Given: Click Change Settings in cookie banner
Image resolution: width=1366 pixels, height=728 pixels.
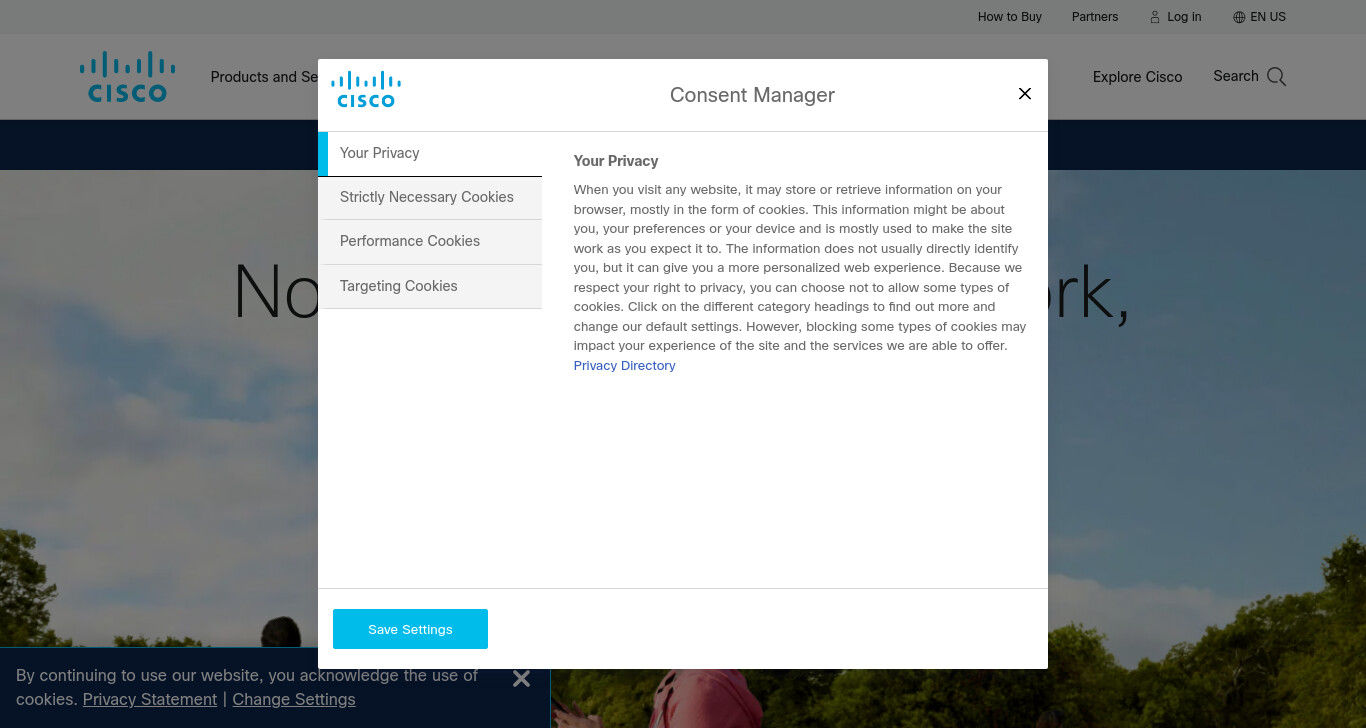Looking at the screenshot, I should (x=294, y=699).
